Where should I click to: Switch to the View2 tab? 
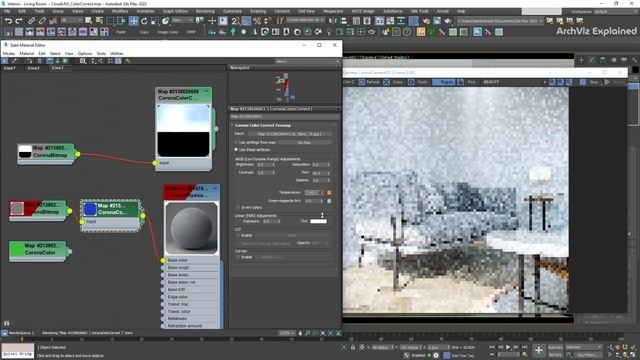[33, 68]
